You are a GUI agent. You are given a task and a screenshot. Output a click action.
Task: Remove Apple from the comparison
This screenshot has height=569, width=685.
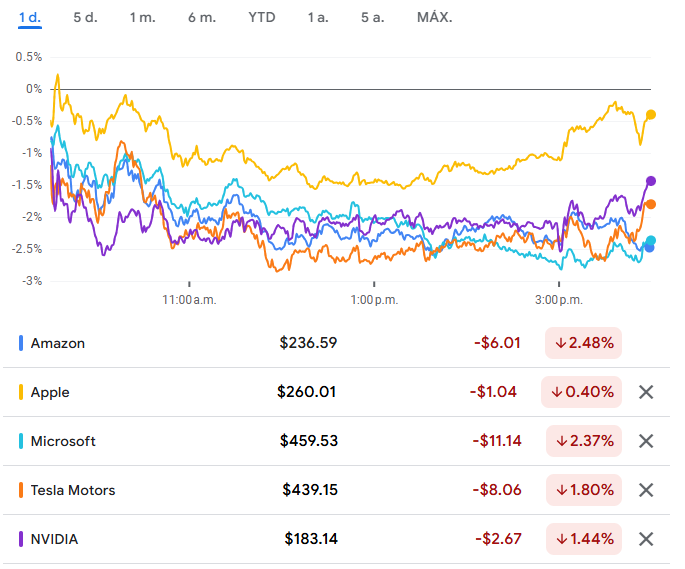point(646,392)
